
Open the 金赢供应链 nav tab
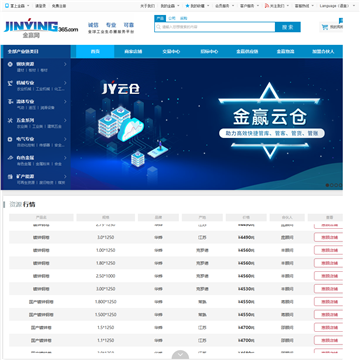point(247,52)
